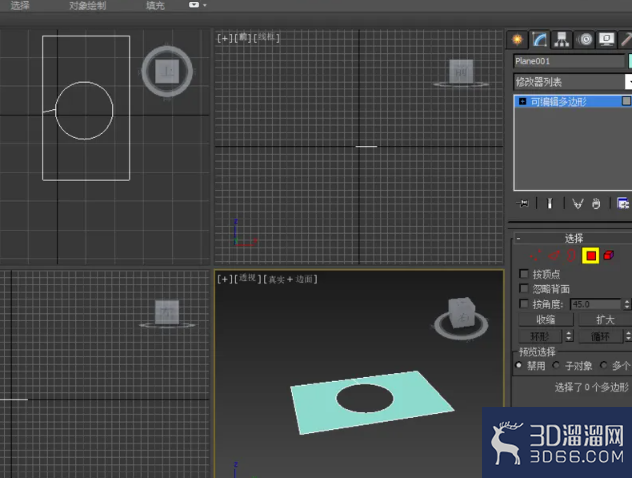This screenshot has height=478, width=632.
Task: Select Element sub-object level
Action: pyautogui.click(x=609, y=255)
